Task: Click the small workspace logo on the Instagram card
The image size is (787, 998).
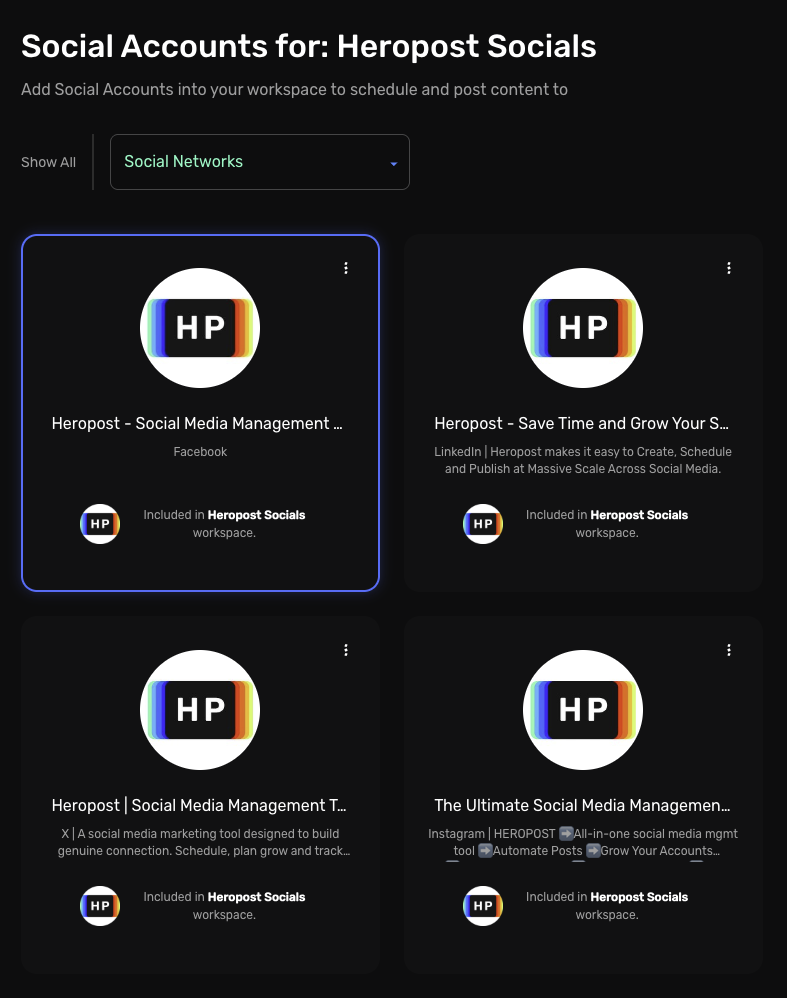Action: click(x=483, y=906)
